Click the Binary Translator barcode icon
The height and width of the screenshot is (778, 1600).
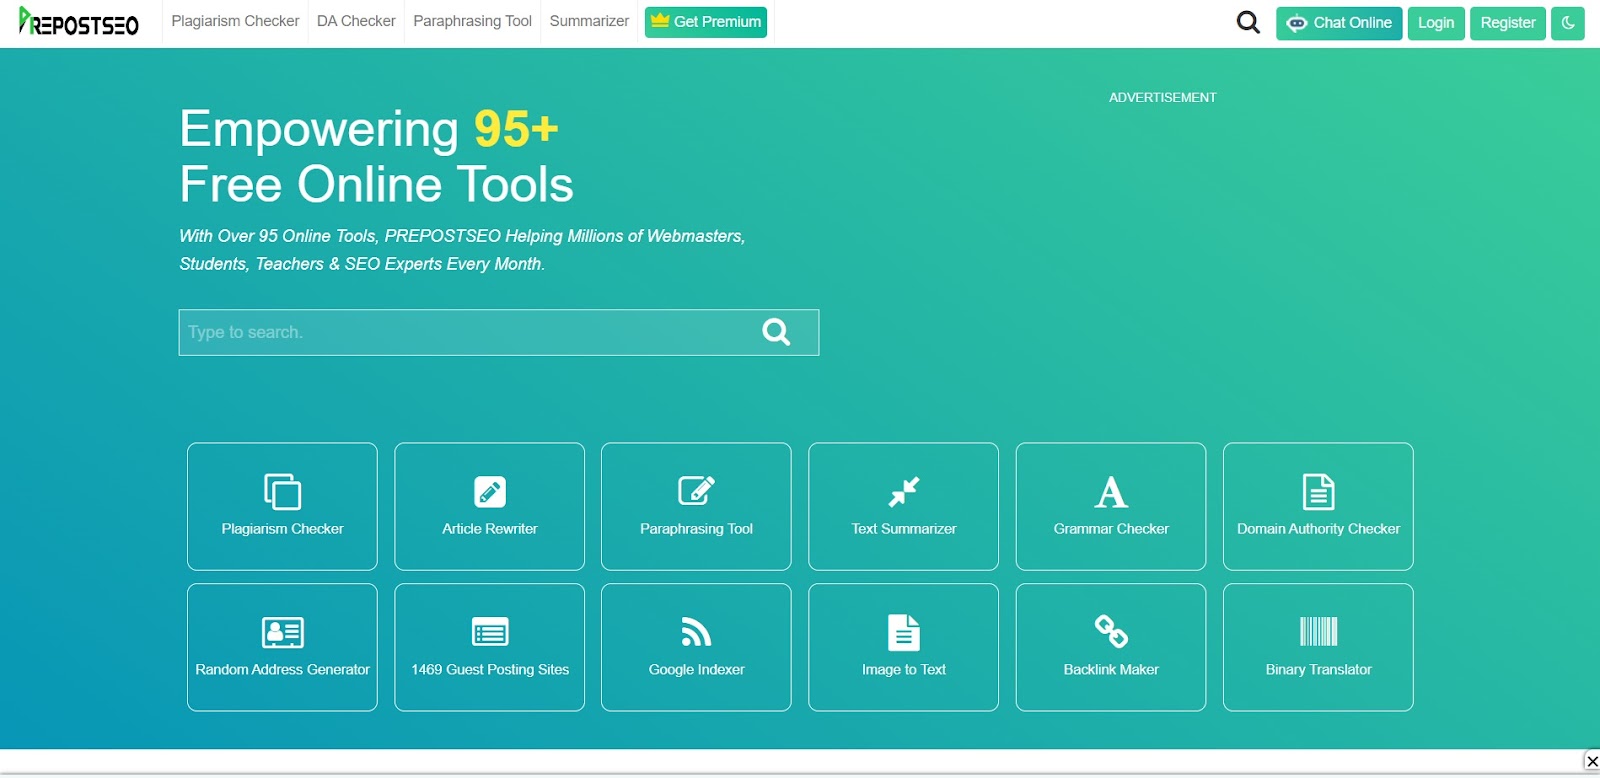(x=1318, y=632)
